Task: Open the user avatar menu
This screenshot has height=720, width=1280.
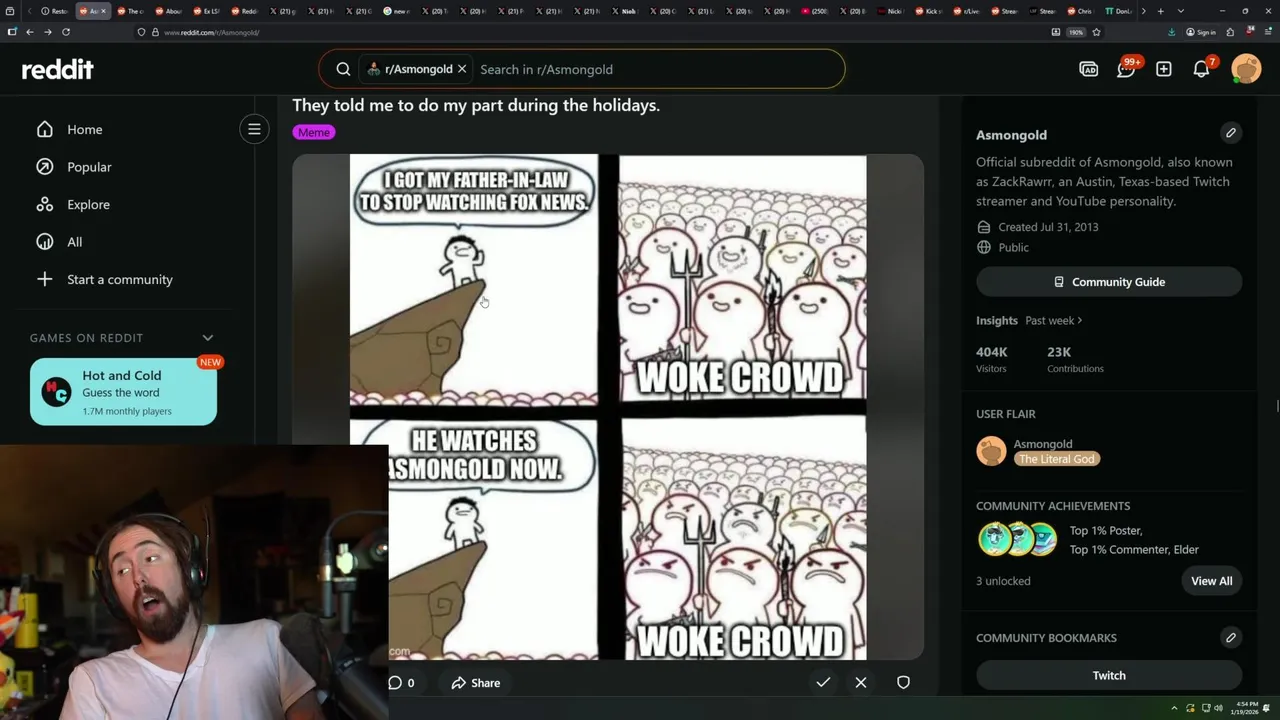Action: click(x=1246, y=69)
